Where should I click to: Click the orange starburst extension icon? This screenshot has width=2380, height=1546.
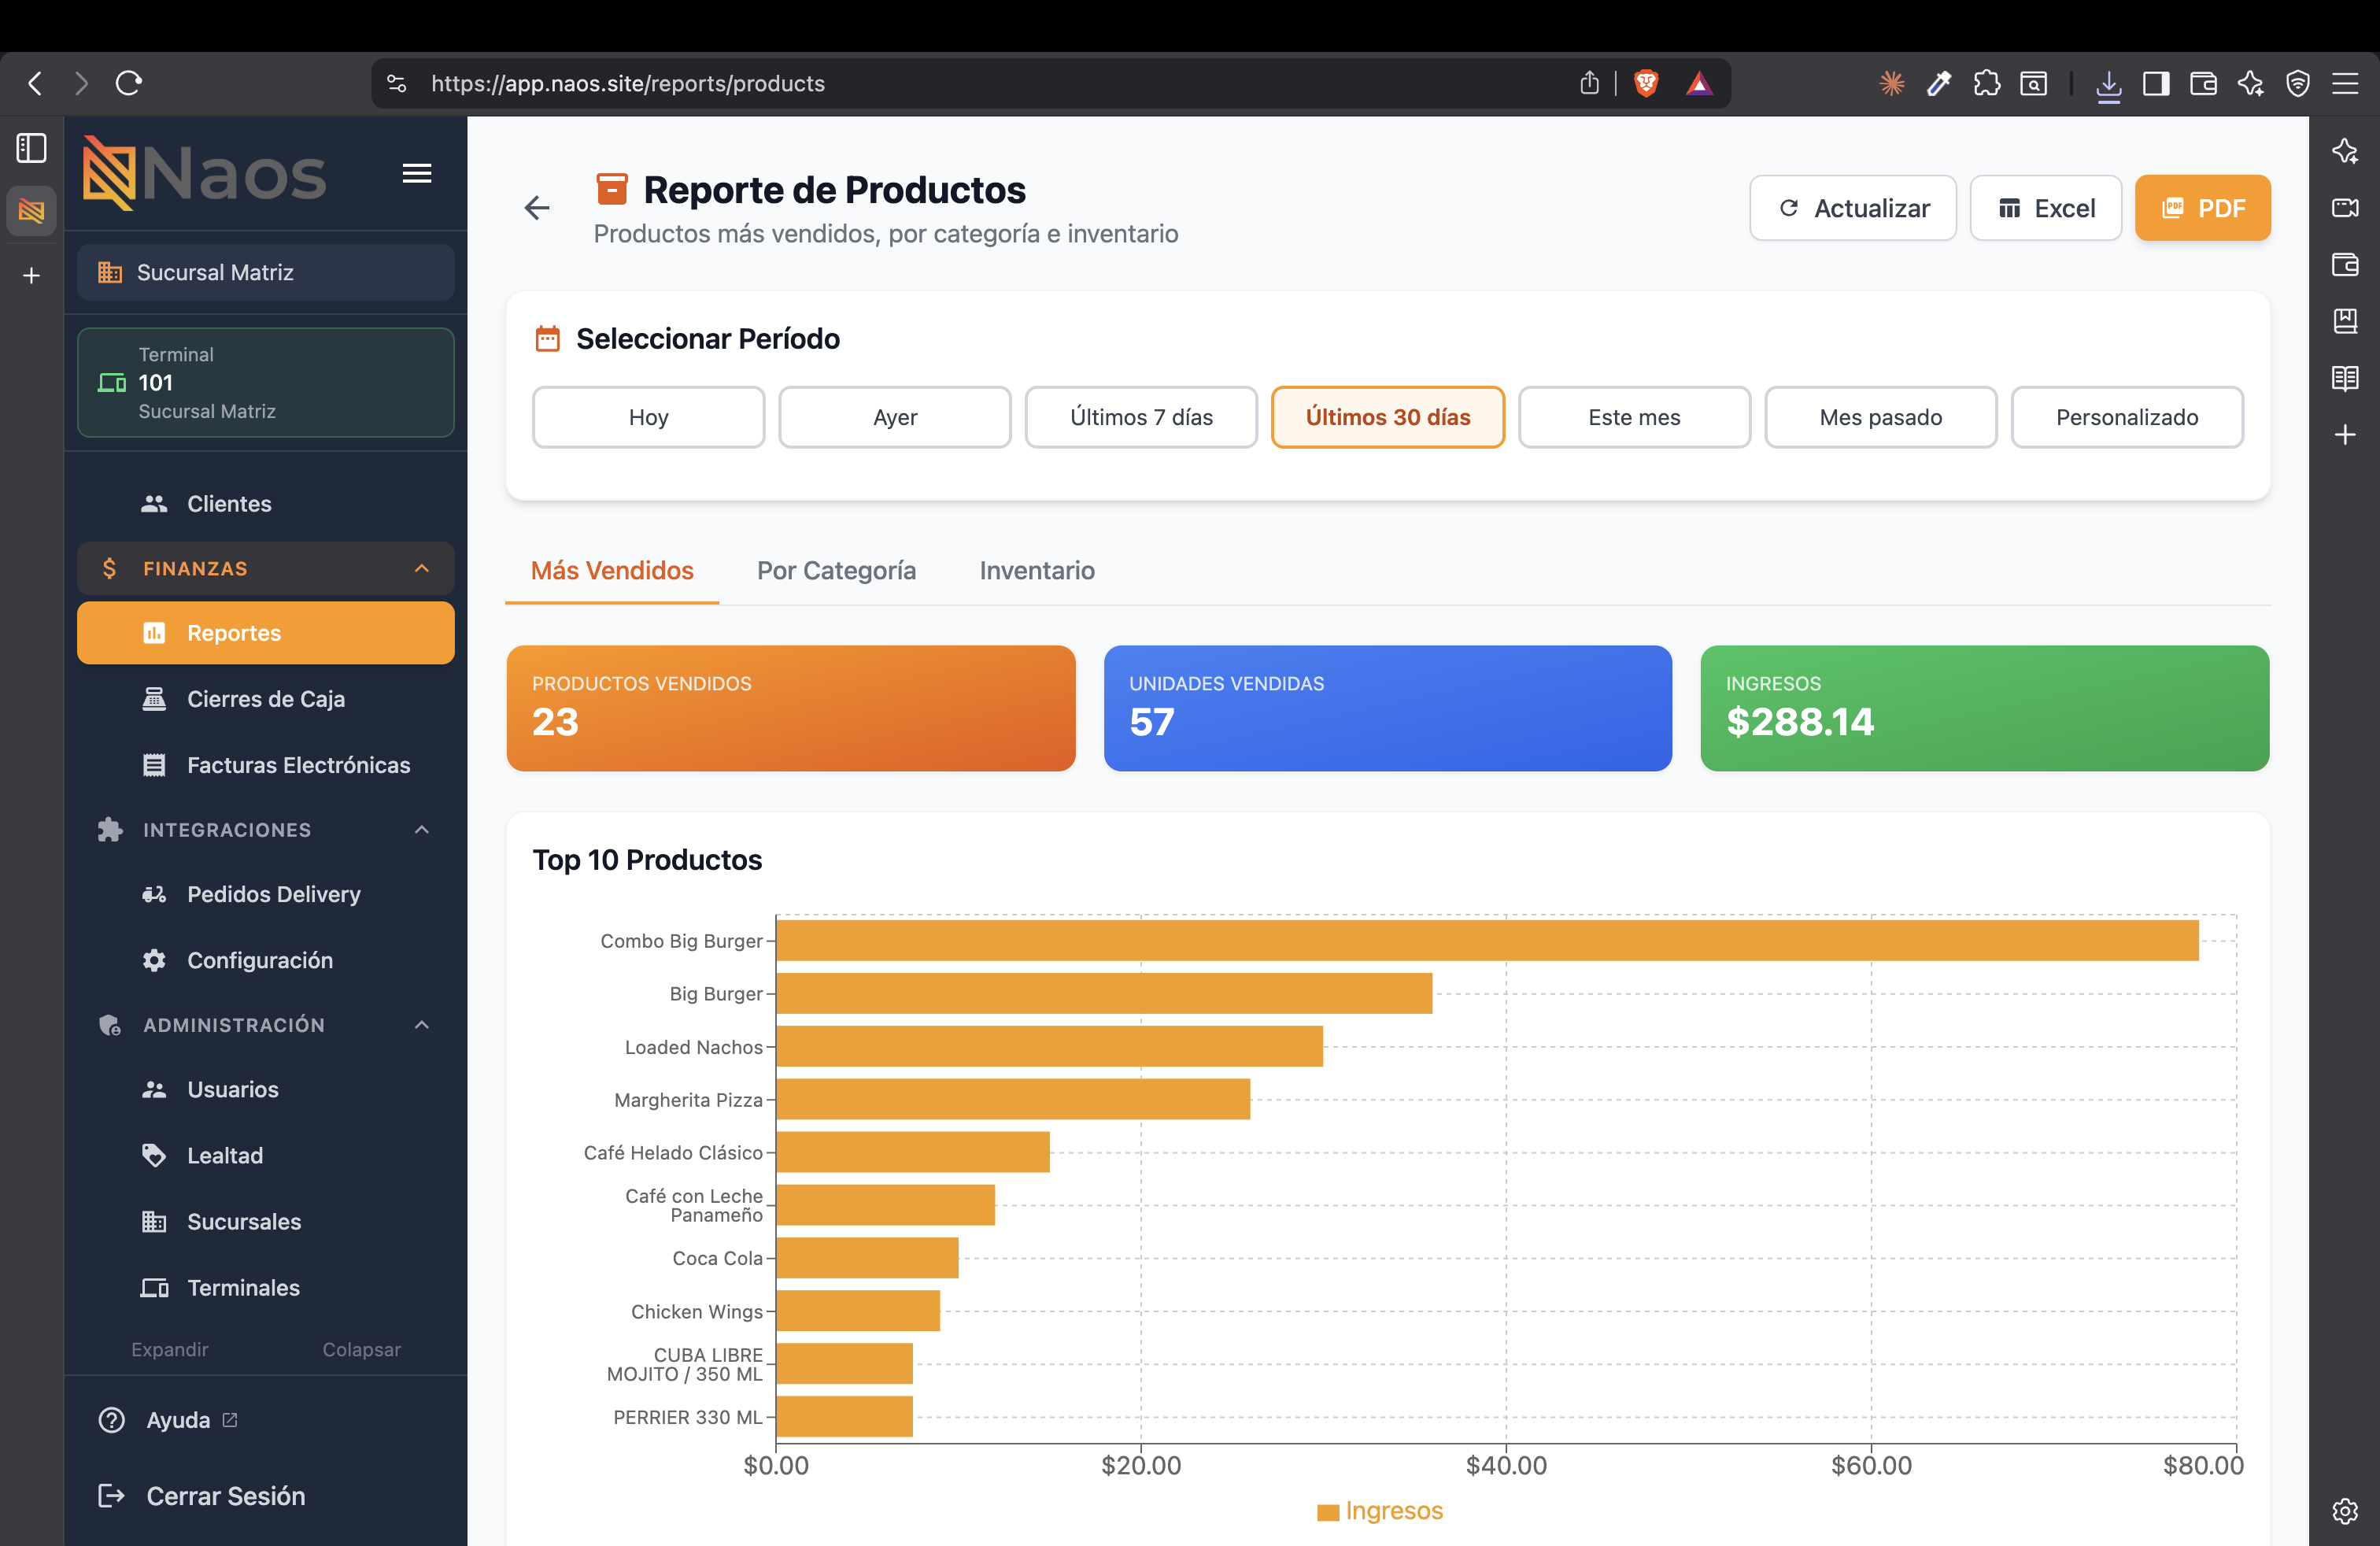[x=1892, y=83]
